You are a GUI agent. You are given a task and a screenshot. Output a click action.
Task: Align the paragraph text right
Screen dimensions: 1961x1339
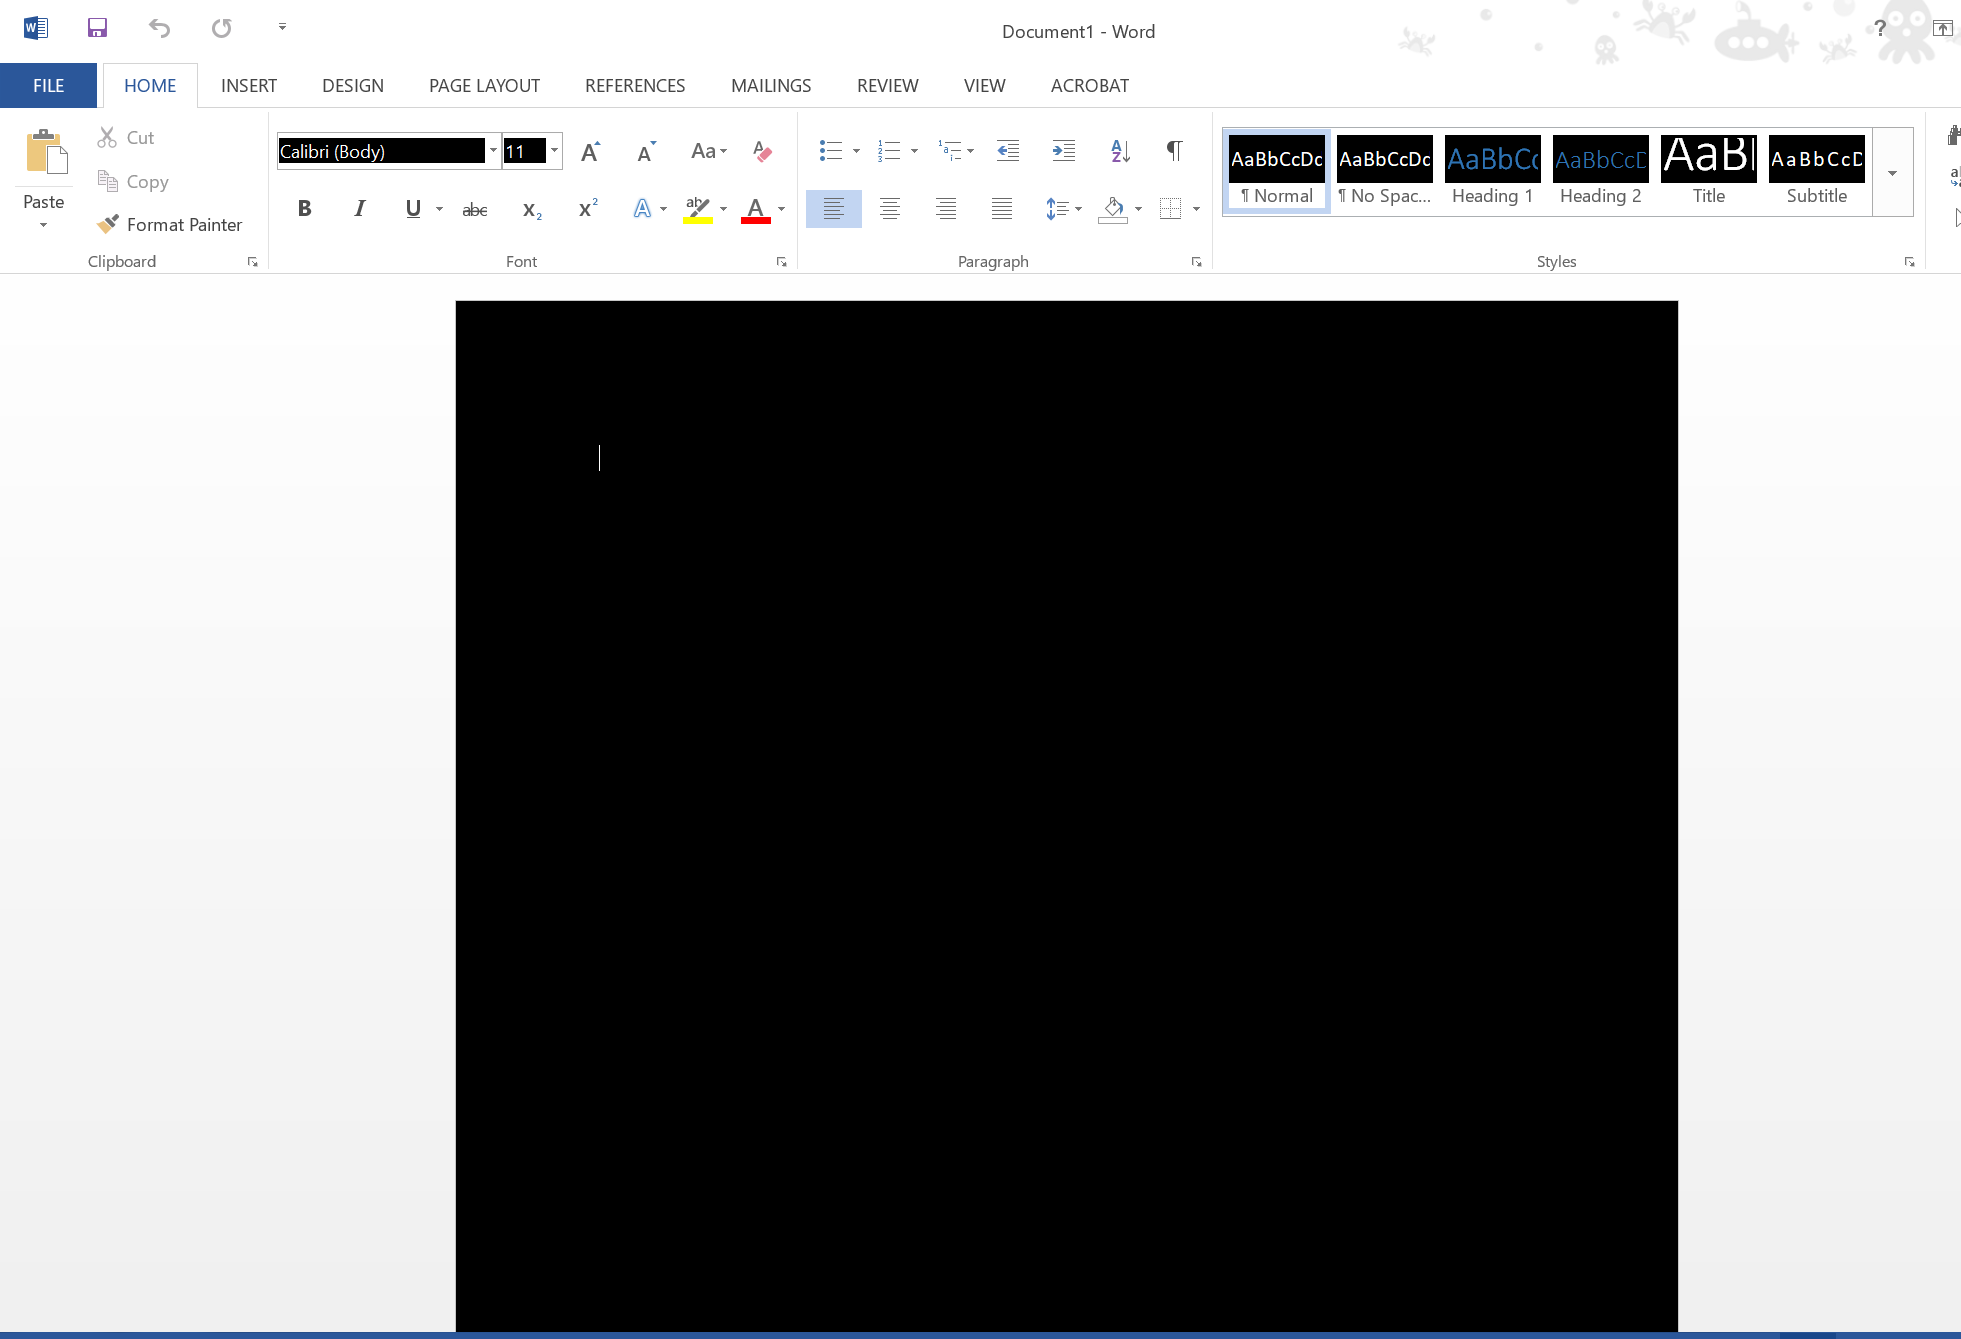(946, 209)
